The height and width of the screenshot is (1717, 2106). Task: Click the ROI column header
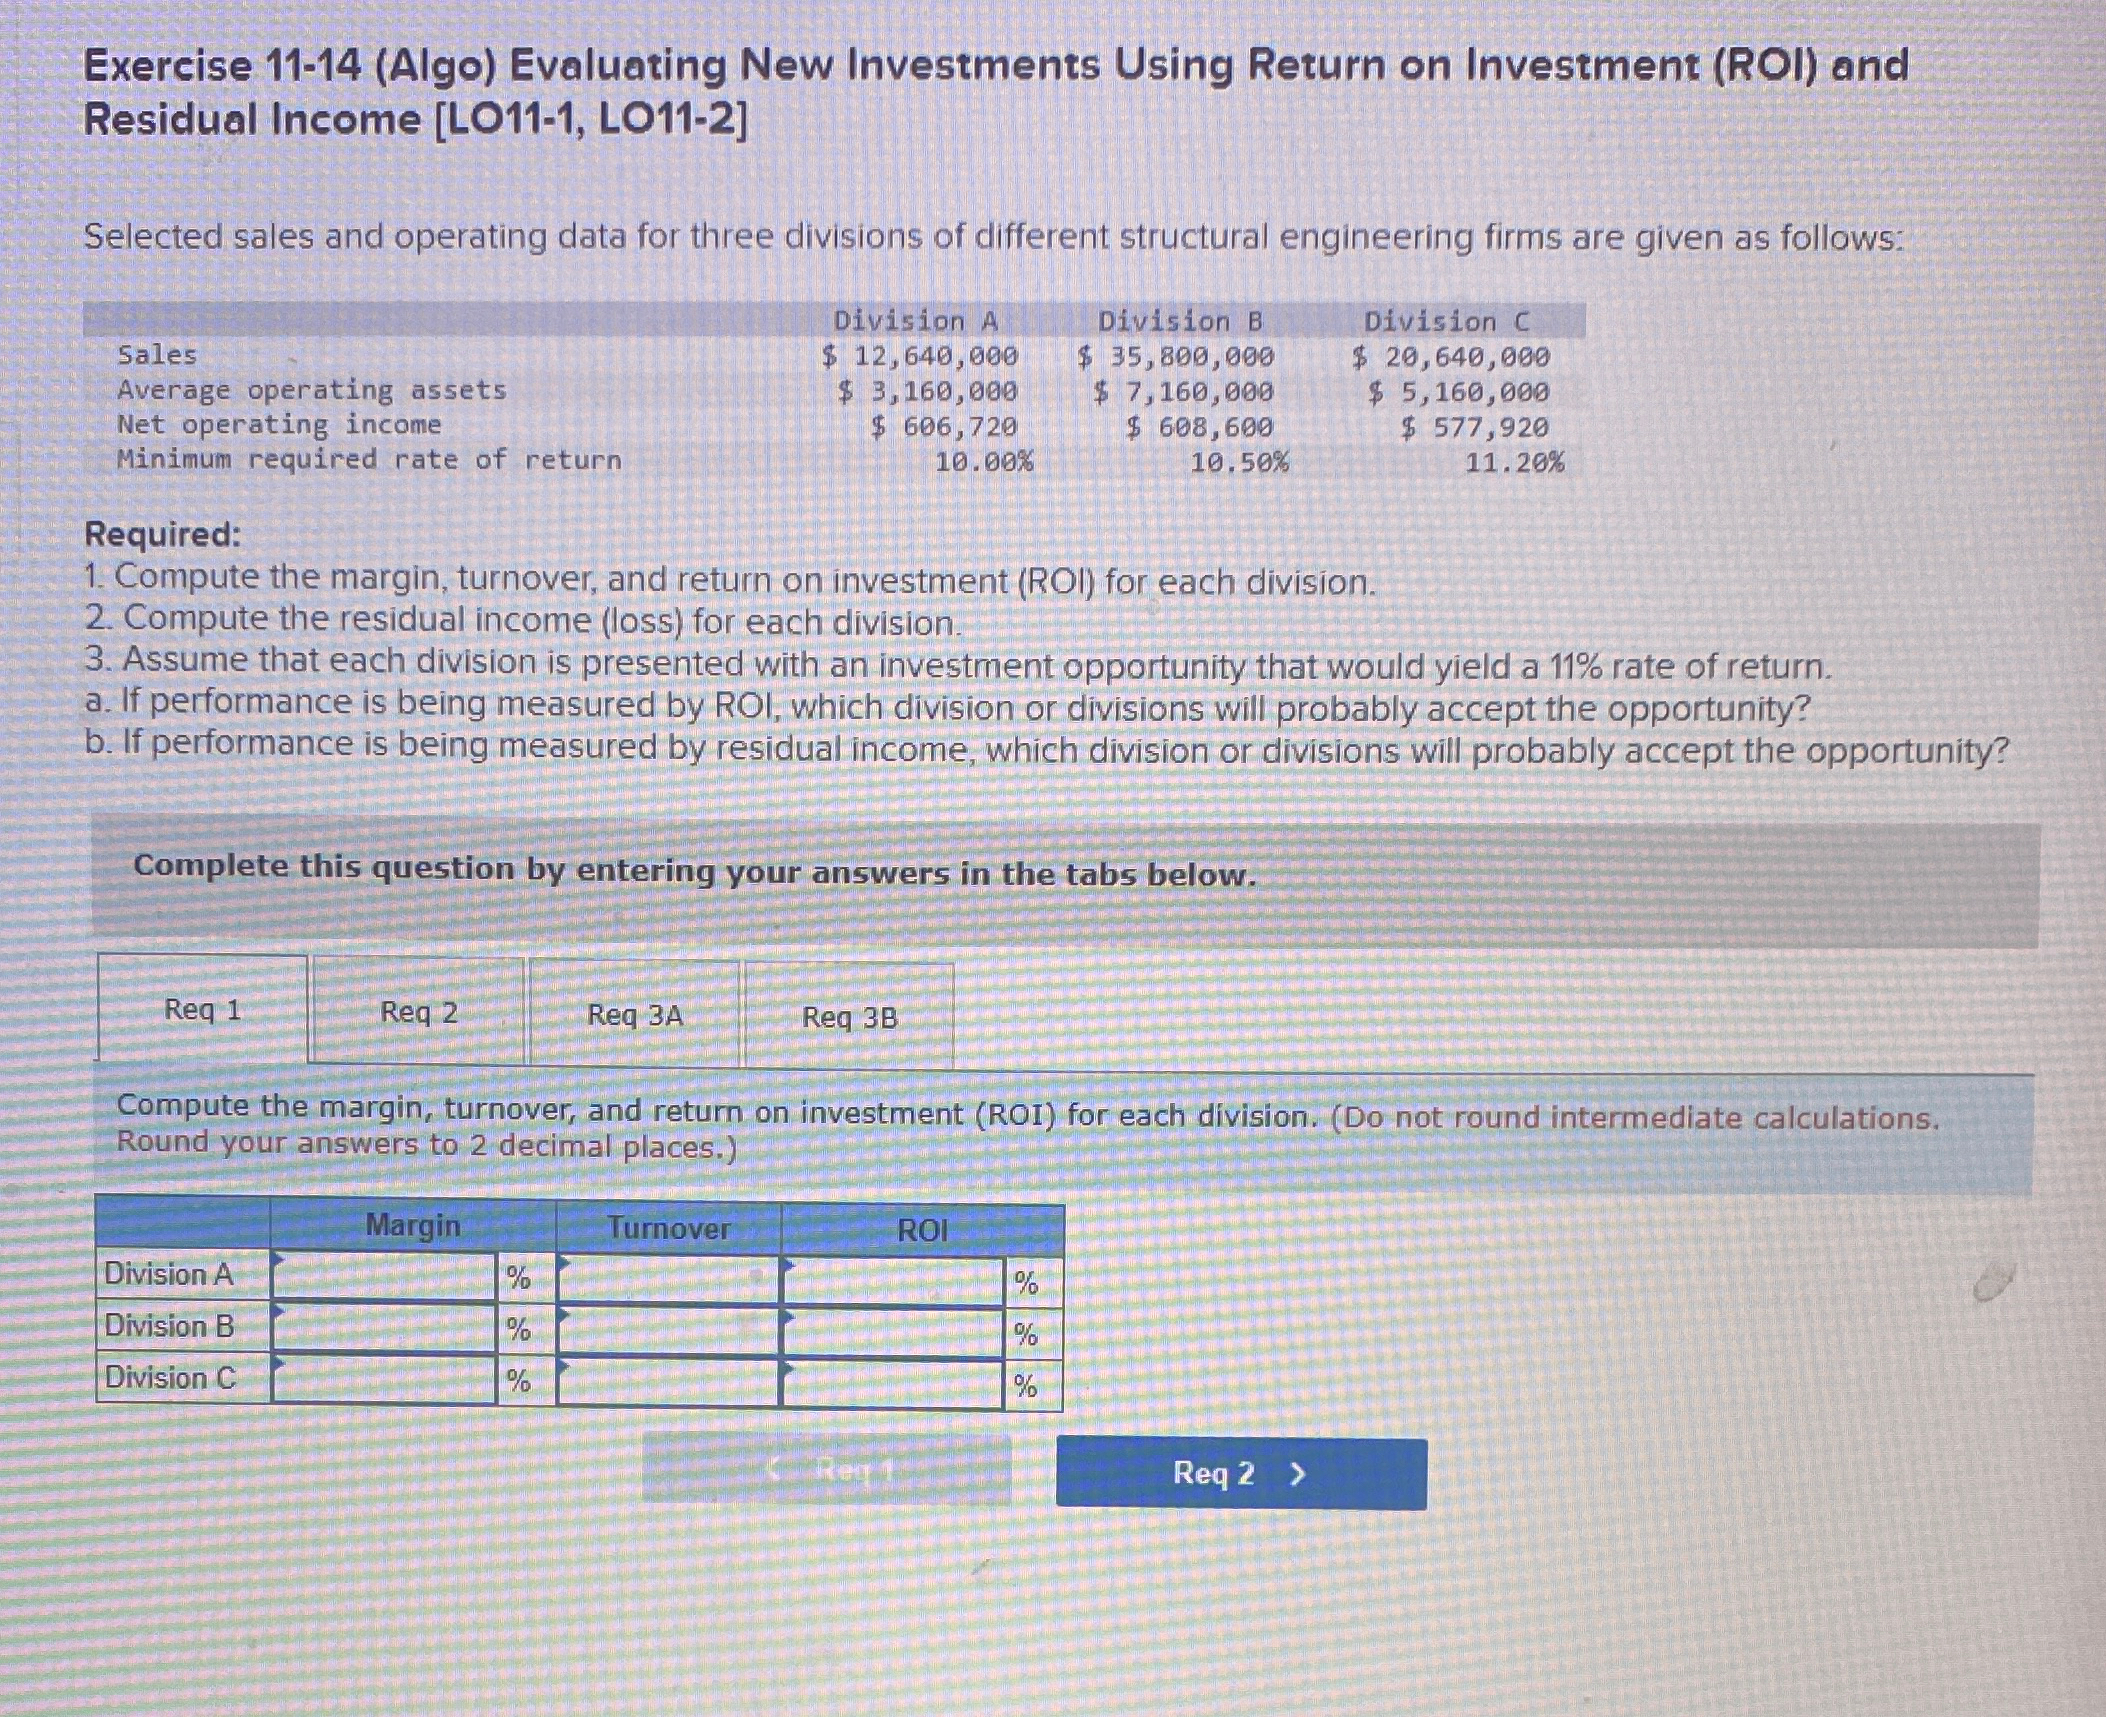click(921, 1230)
